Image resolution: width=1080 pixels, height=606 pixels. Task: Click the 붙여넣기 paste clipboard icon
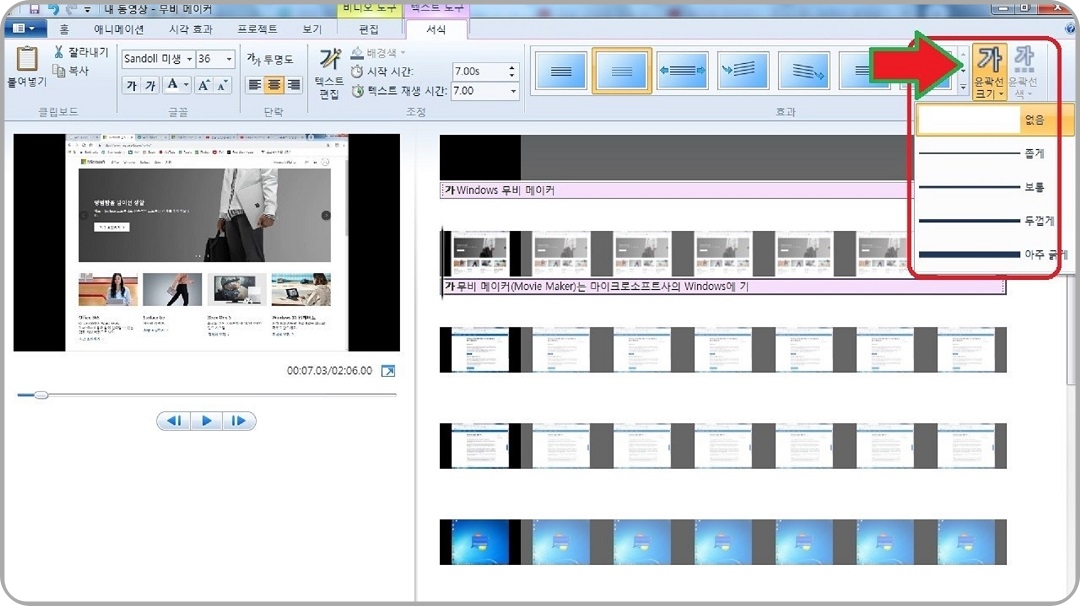click(x=27, y=59)
